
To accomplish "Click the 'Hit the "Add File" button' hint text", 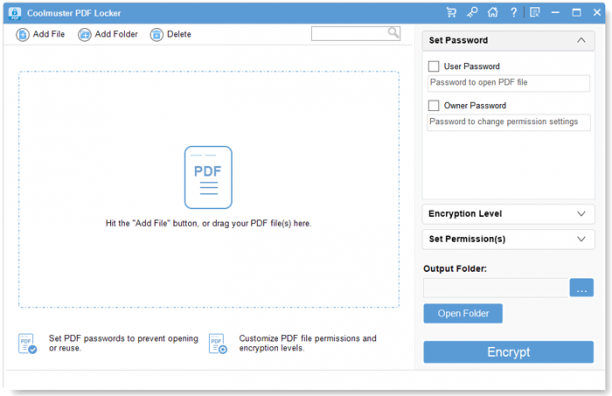I will point(208,224).
